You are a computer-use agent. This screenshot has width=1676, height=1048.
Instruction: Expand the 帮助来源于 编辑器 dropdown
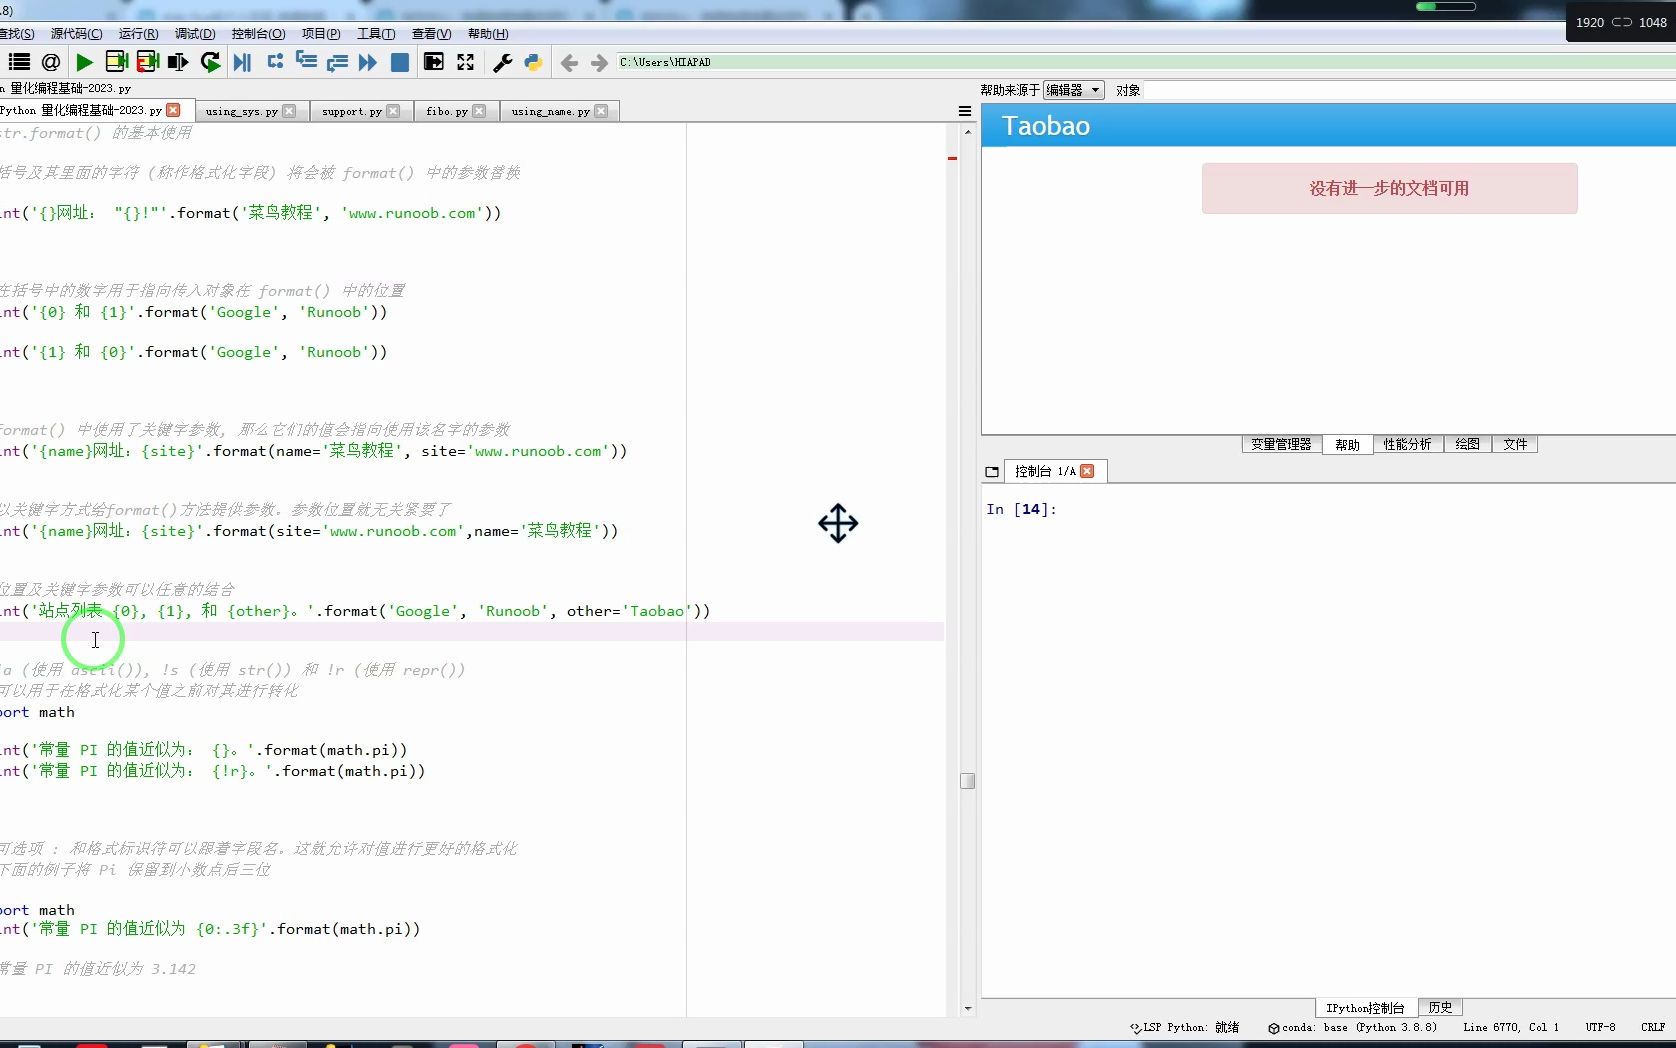(x=1073, y=90)
